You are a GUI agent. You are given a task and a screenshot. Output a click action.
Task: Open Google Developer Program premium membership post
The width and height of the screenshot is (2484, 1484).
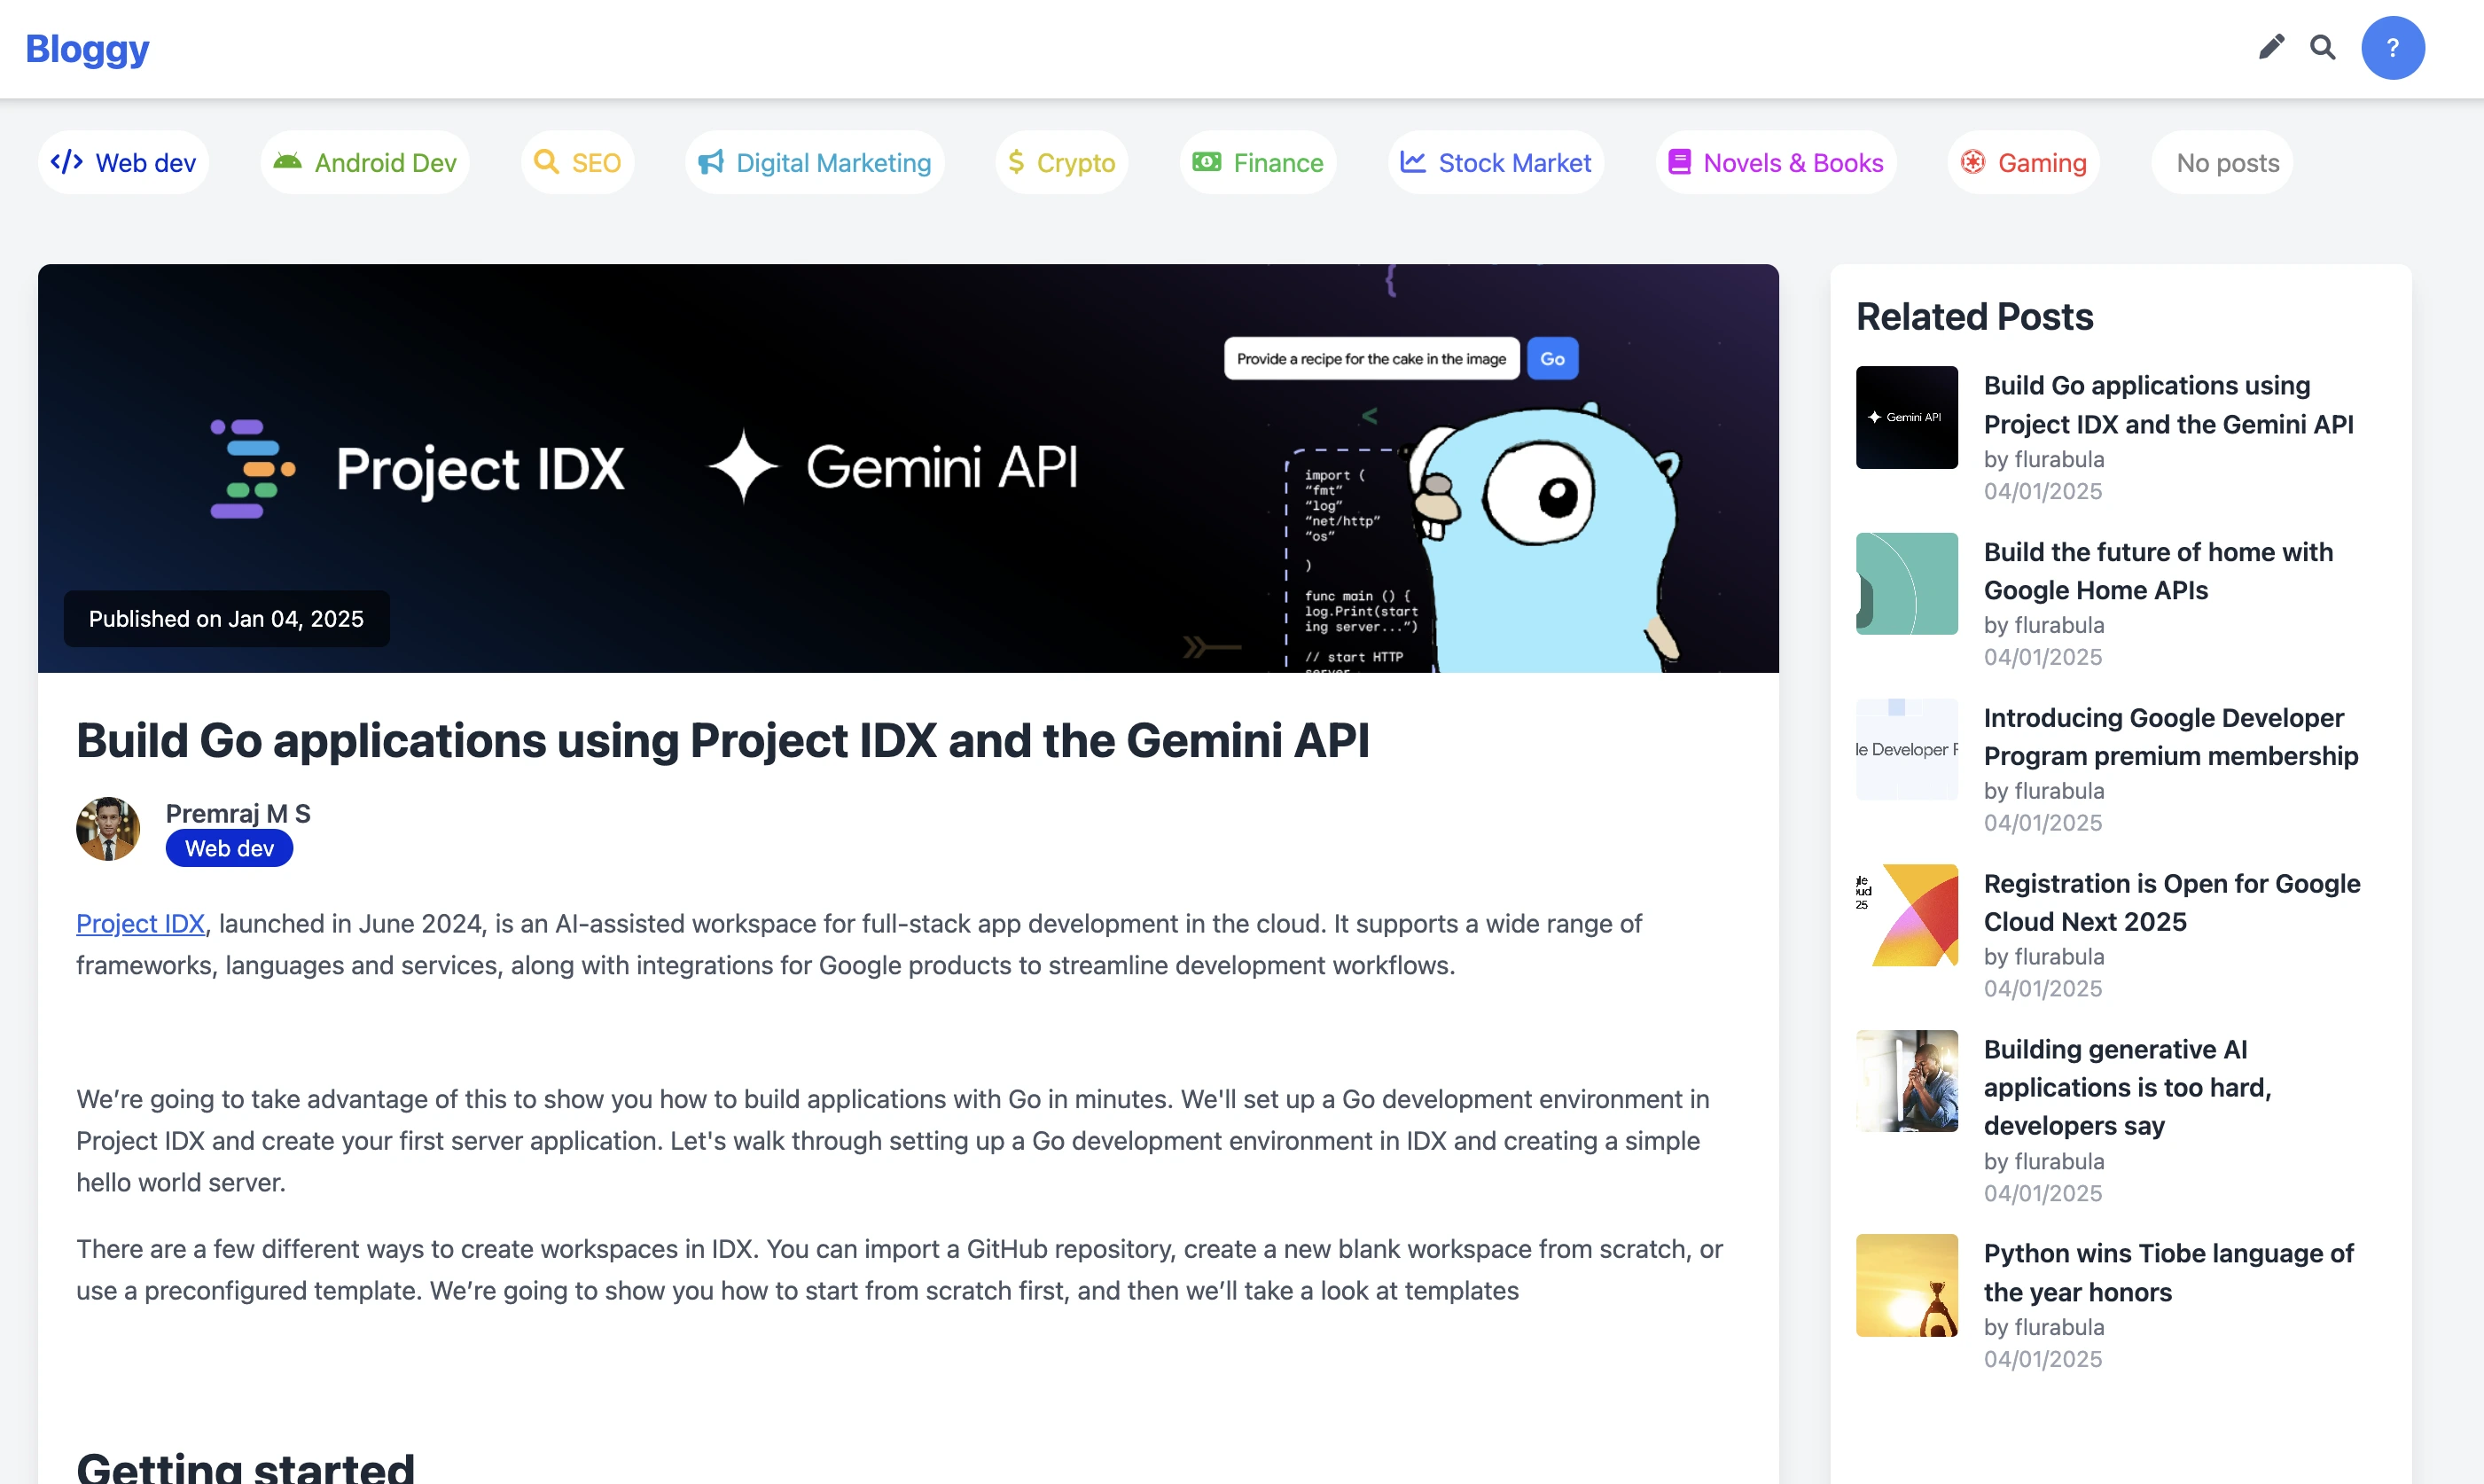pos(2170,736)
